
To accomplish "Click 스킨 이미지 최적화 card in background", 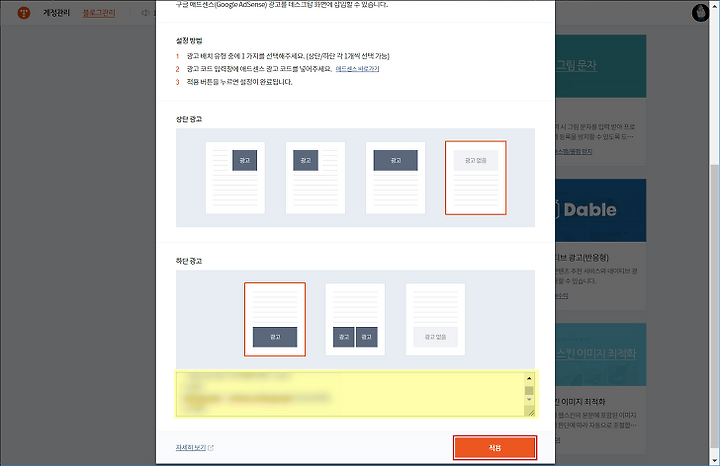I will [601, 388].
